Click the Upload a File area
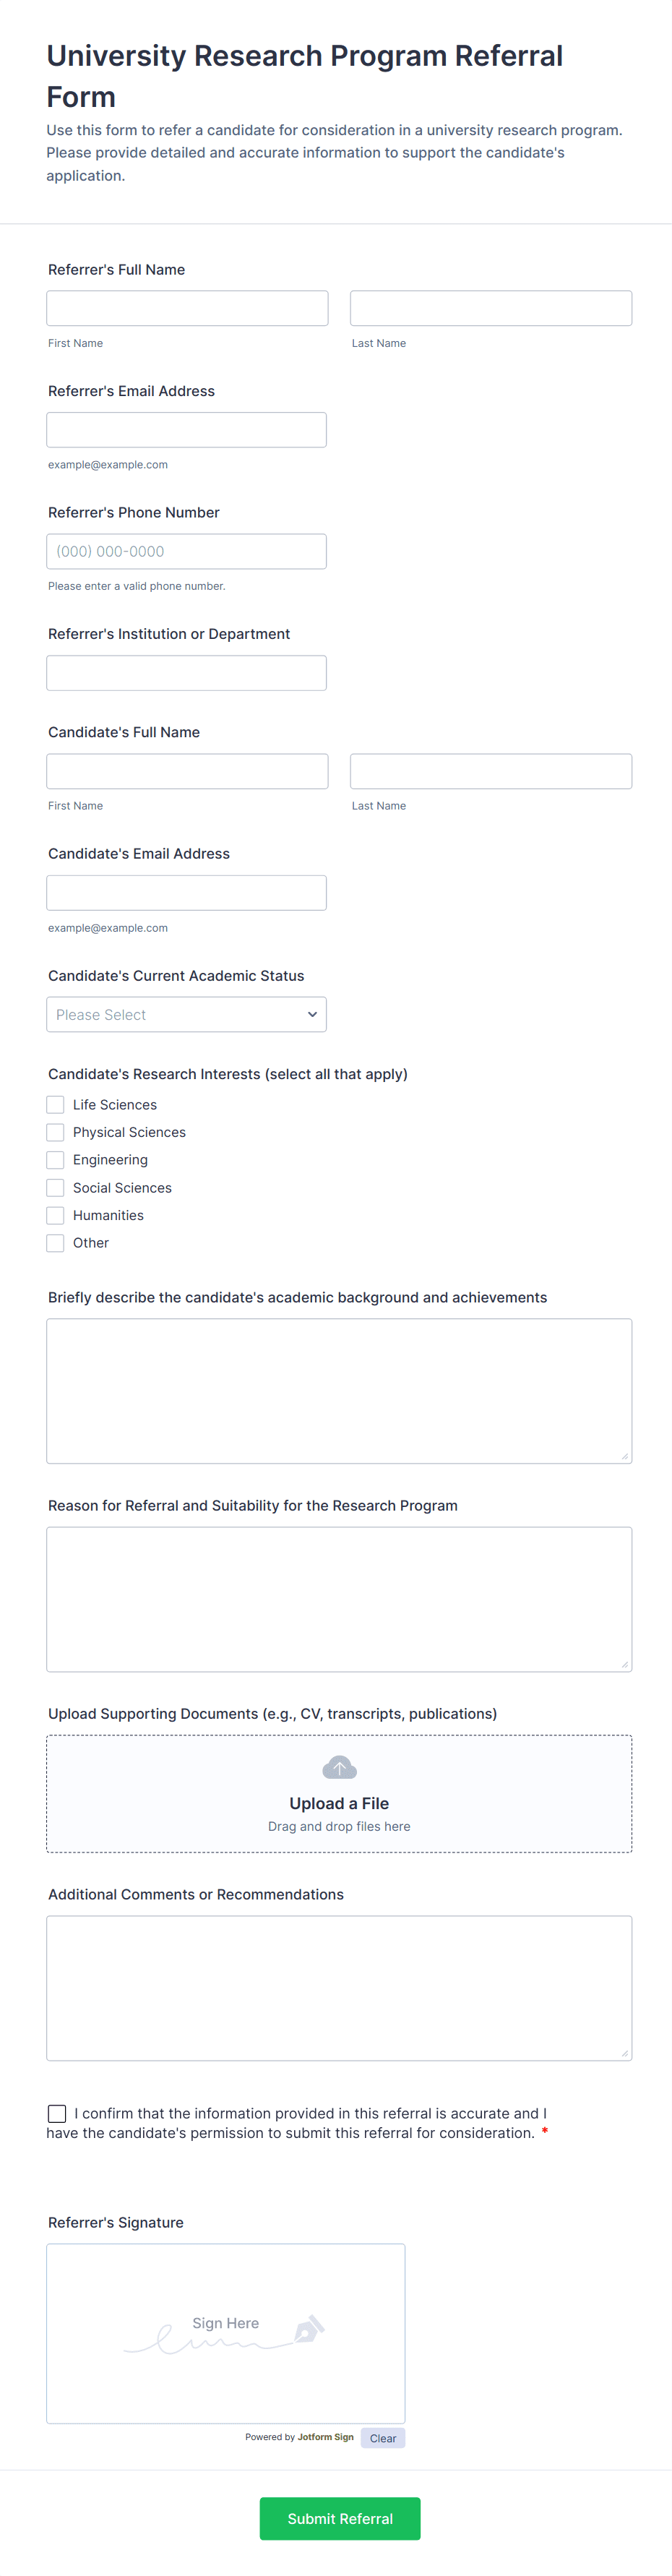672x2576 pixels. (339, 1803)
